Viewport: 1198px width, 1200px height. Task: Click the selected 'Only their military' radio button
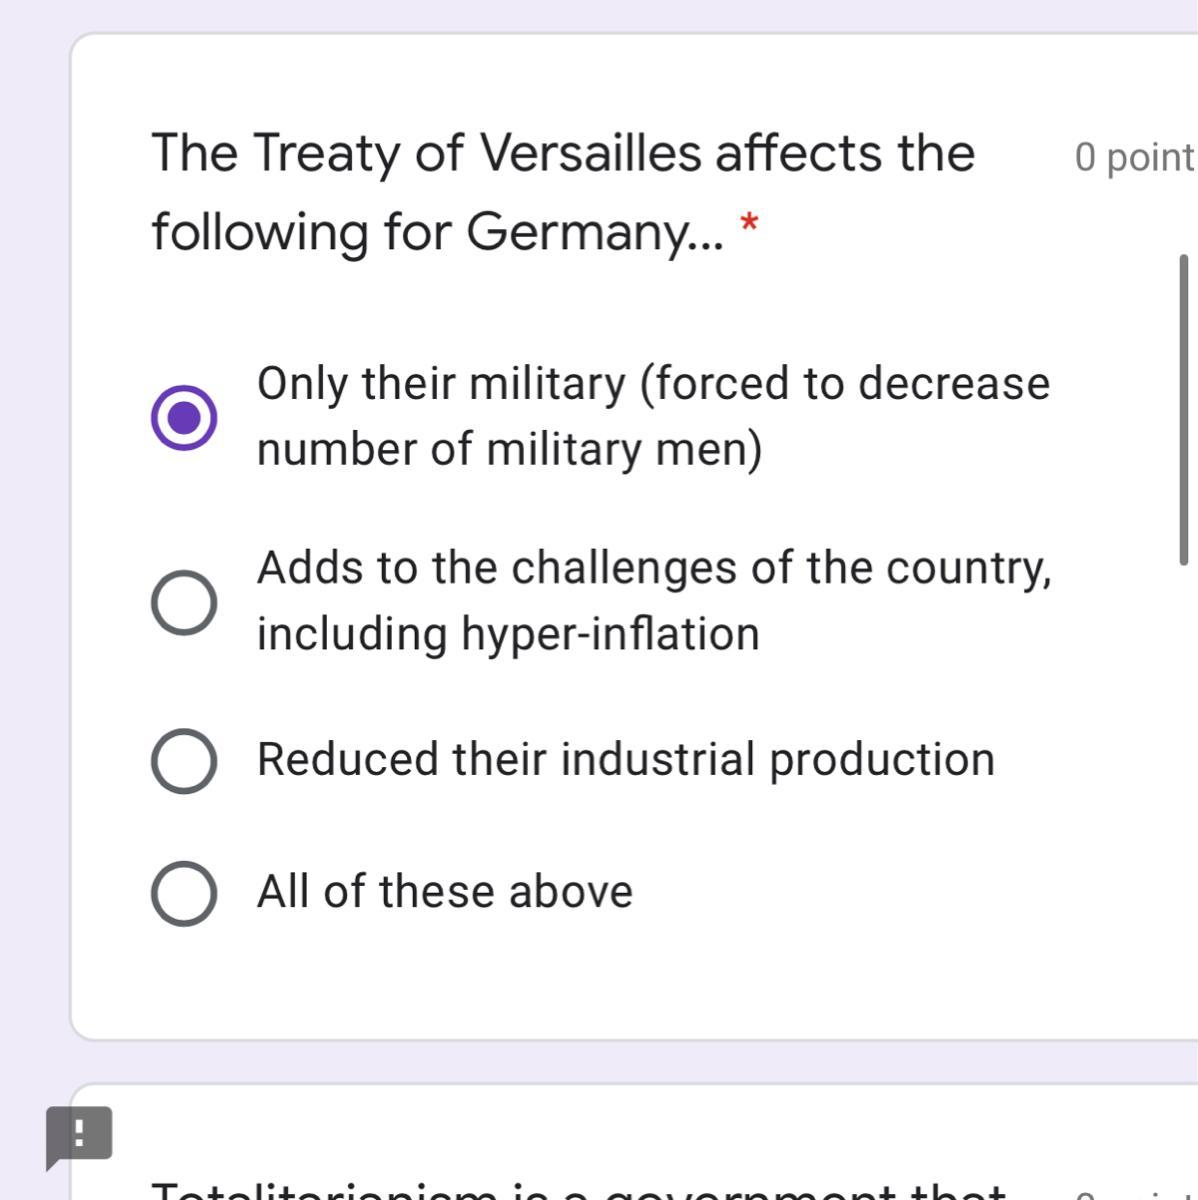pyautogui.click(x=184, y=417)
